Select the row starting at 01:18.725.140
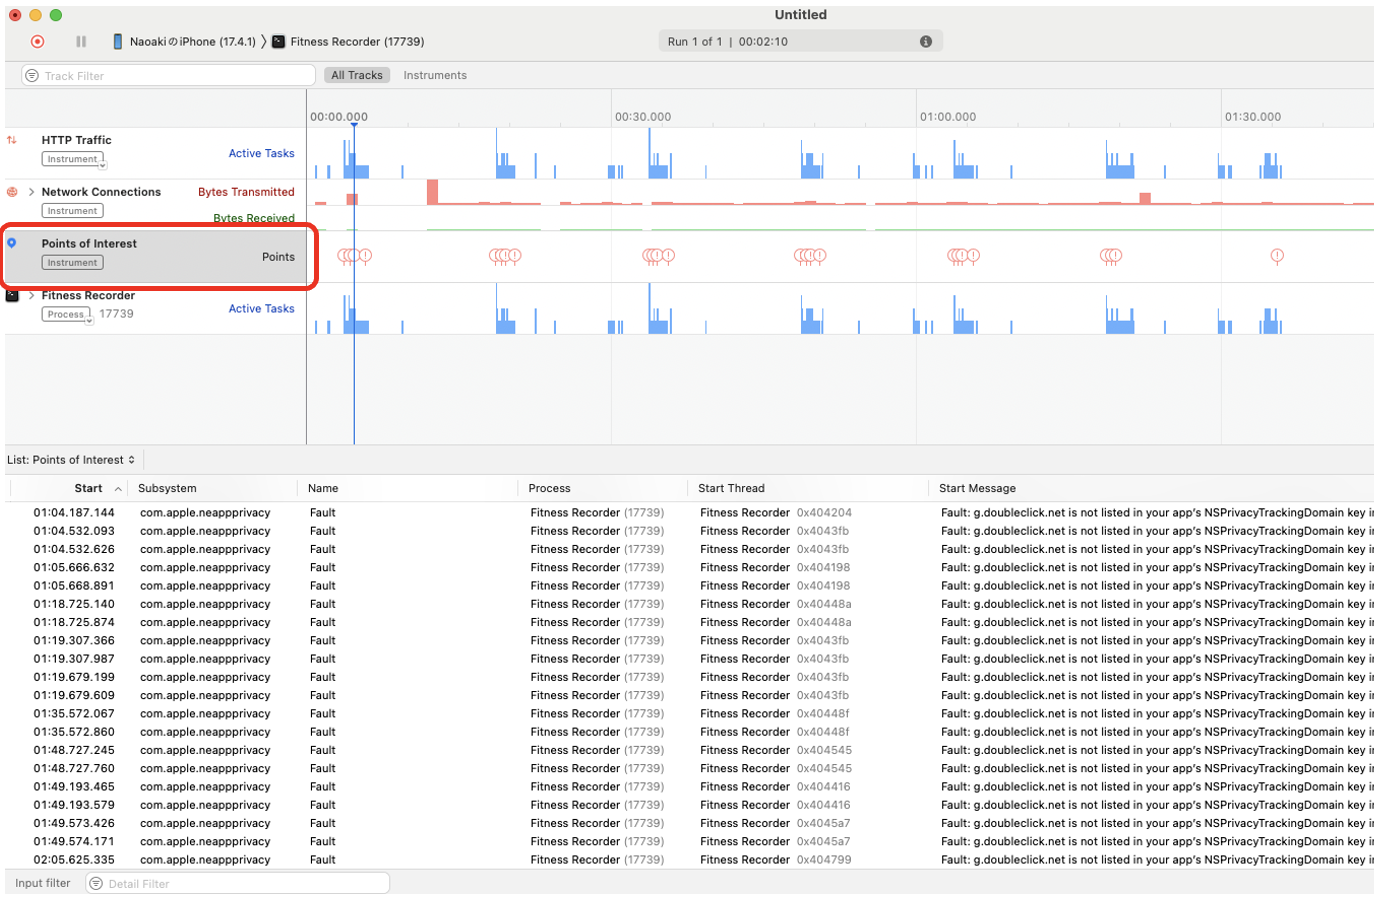1374x906 pixels. click(689, 604)
